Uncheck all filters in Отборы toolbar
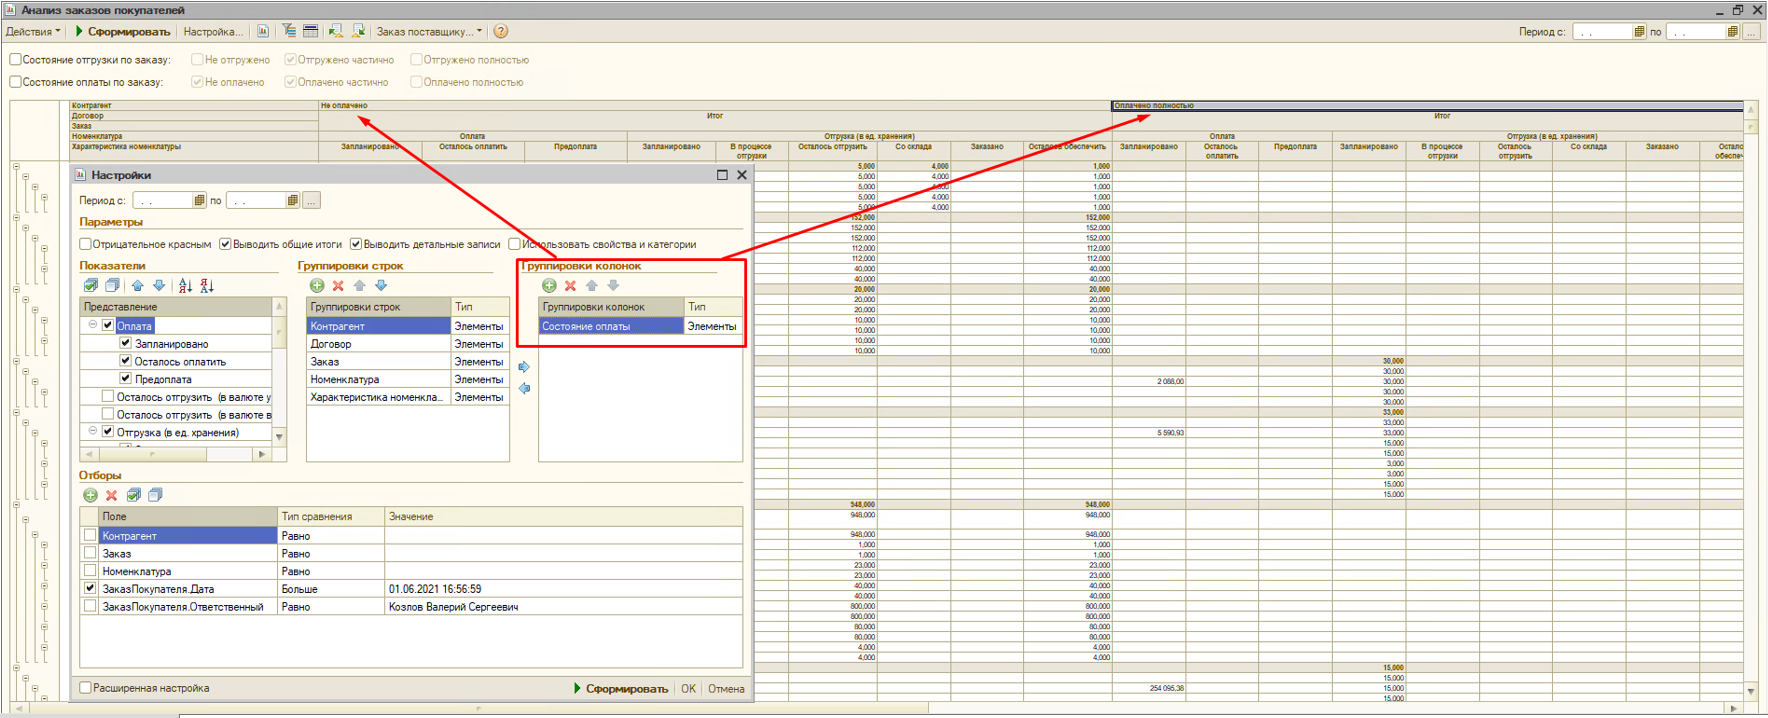Viewport: 1768px width, 718px height. [155, 495]
